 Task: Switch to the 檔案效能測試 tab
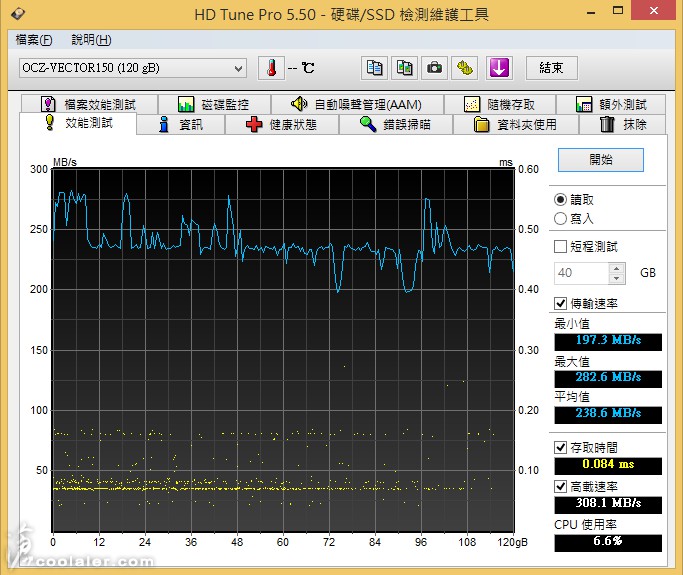tap(89, 105)
